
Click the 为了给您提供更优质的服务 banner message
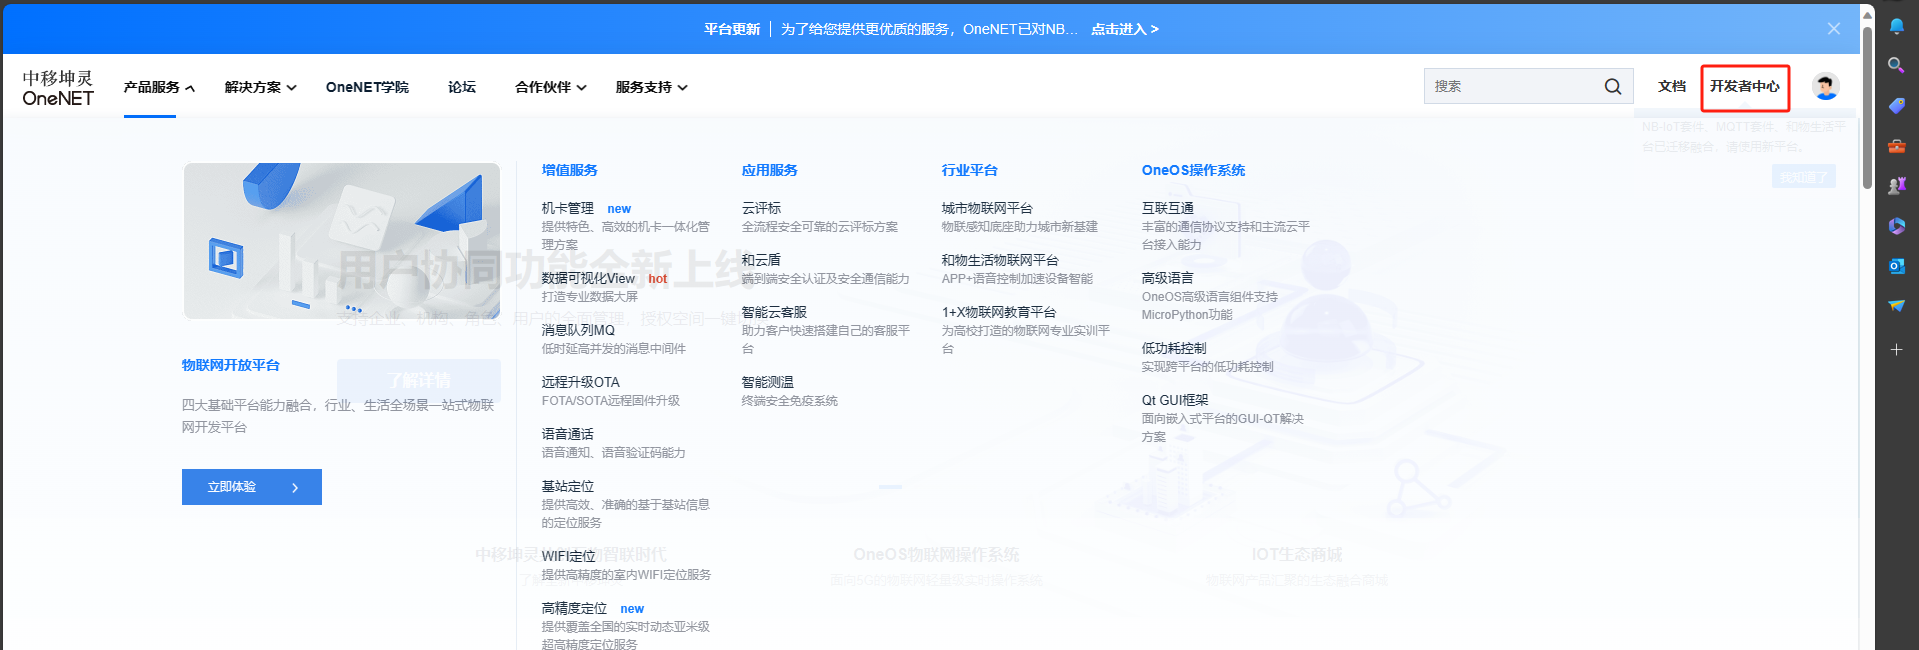pyautogui.click(x=929, y=29)
